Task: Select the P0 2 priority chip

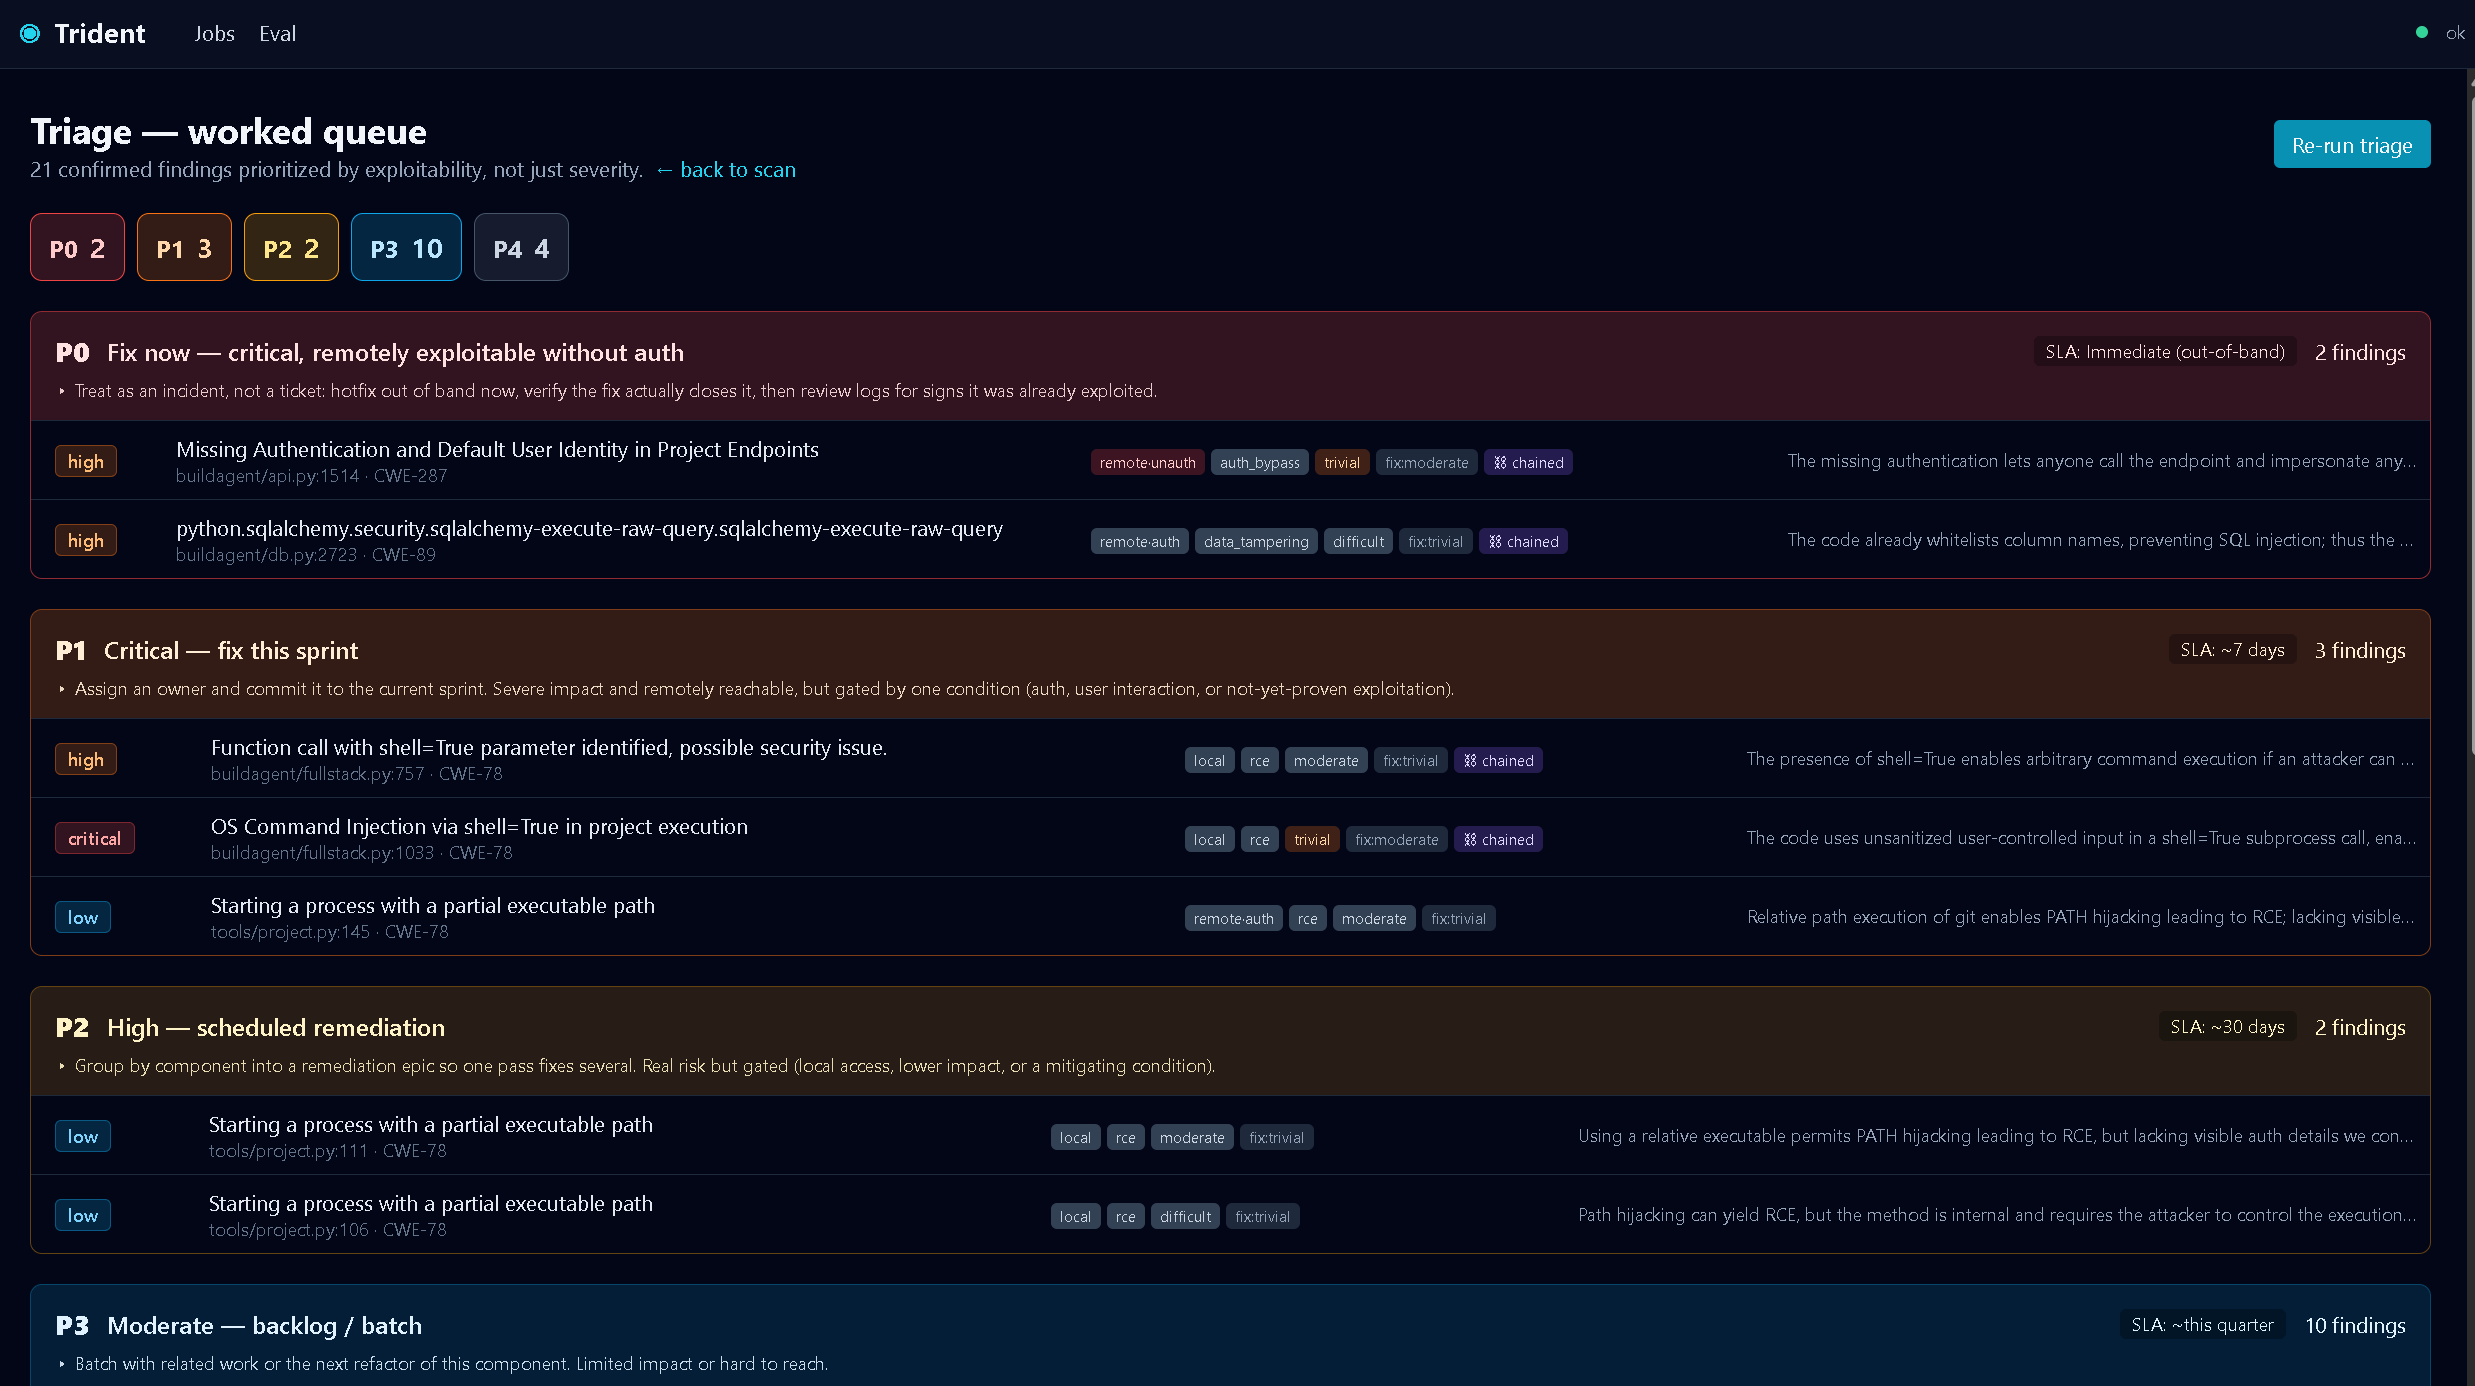Action: click(77, 248)
